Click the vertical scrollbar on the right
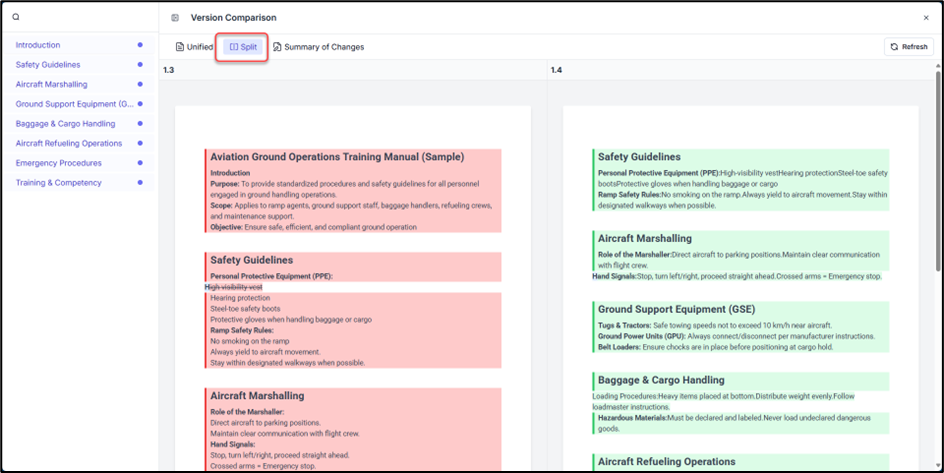944x473 pixels. 937,200
